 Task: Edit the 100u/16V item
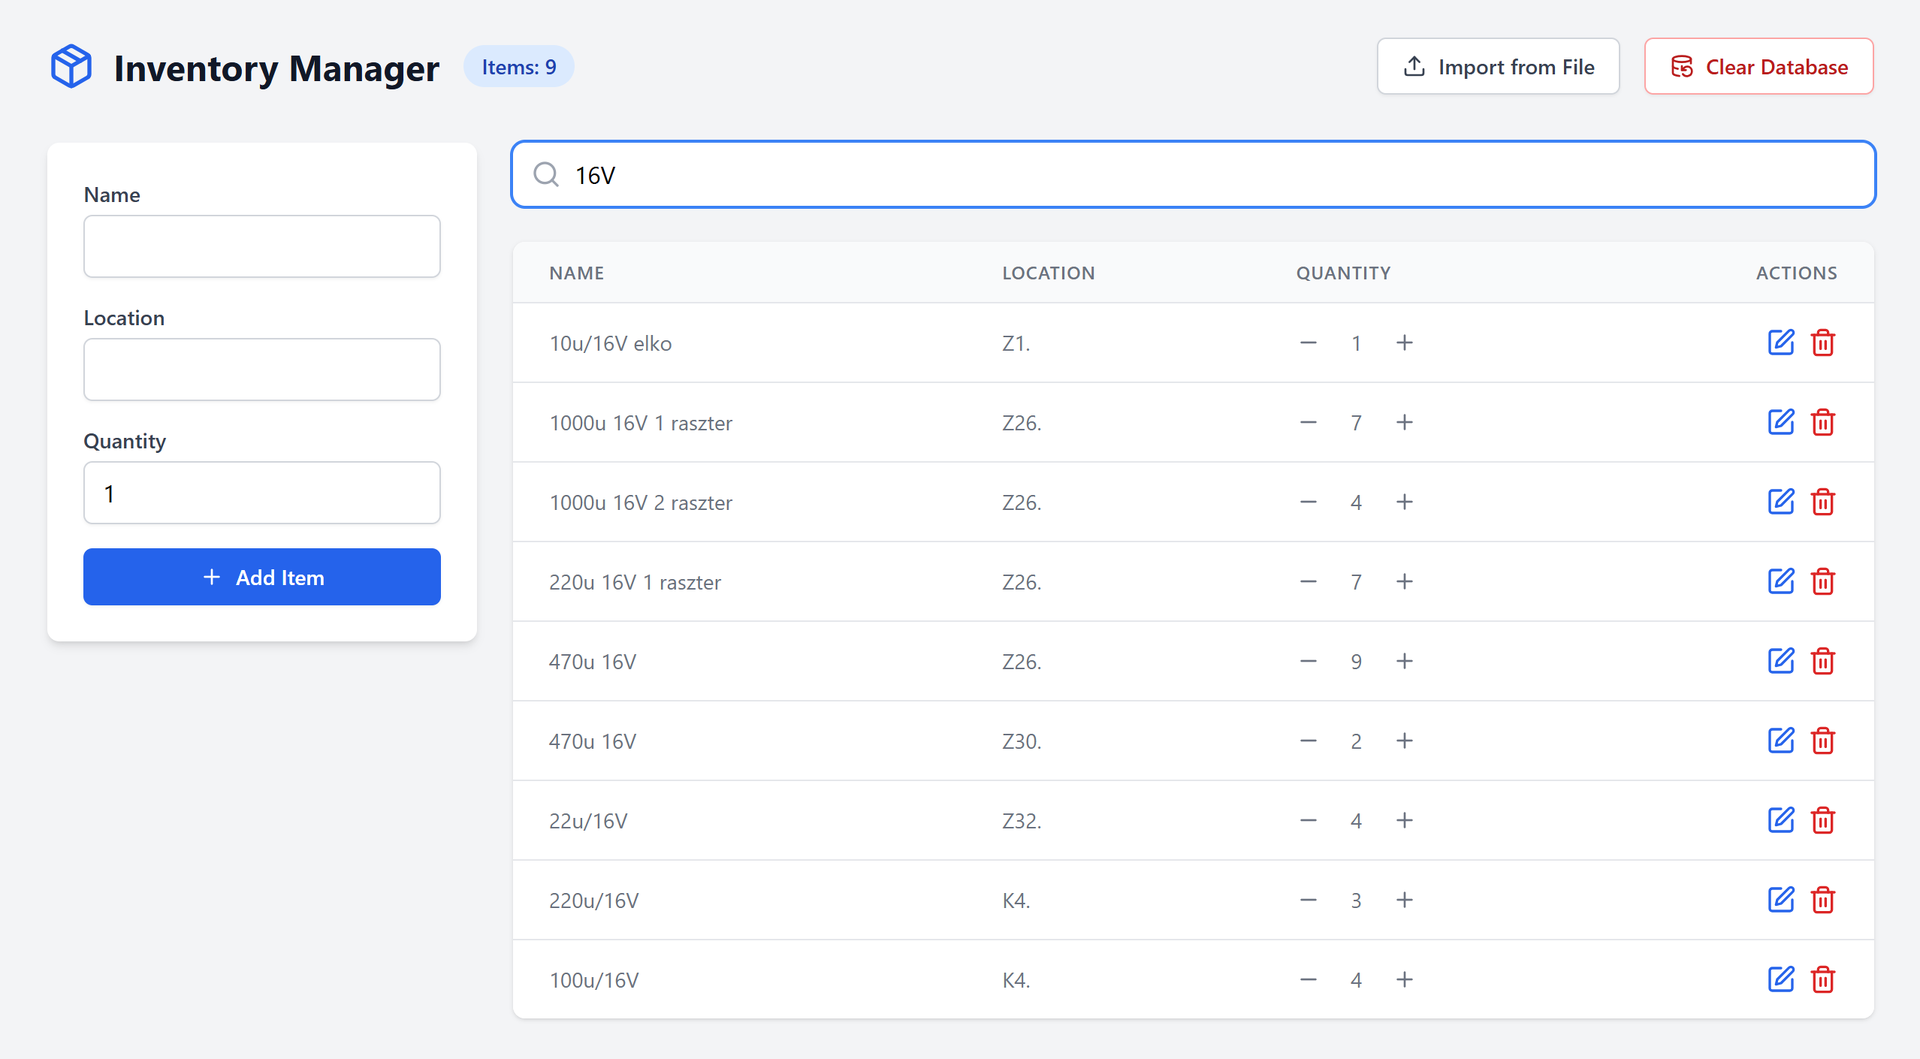pyautogui.click(x=1781, y=979)
